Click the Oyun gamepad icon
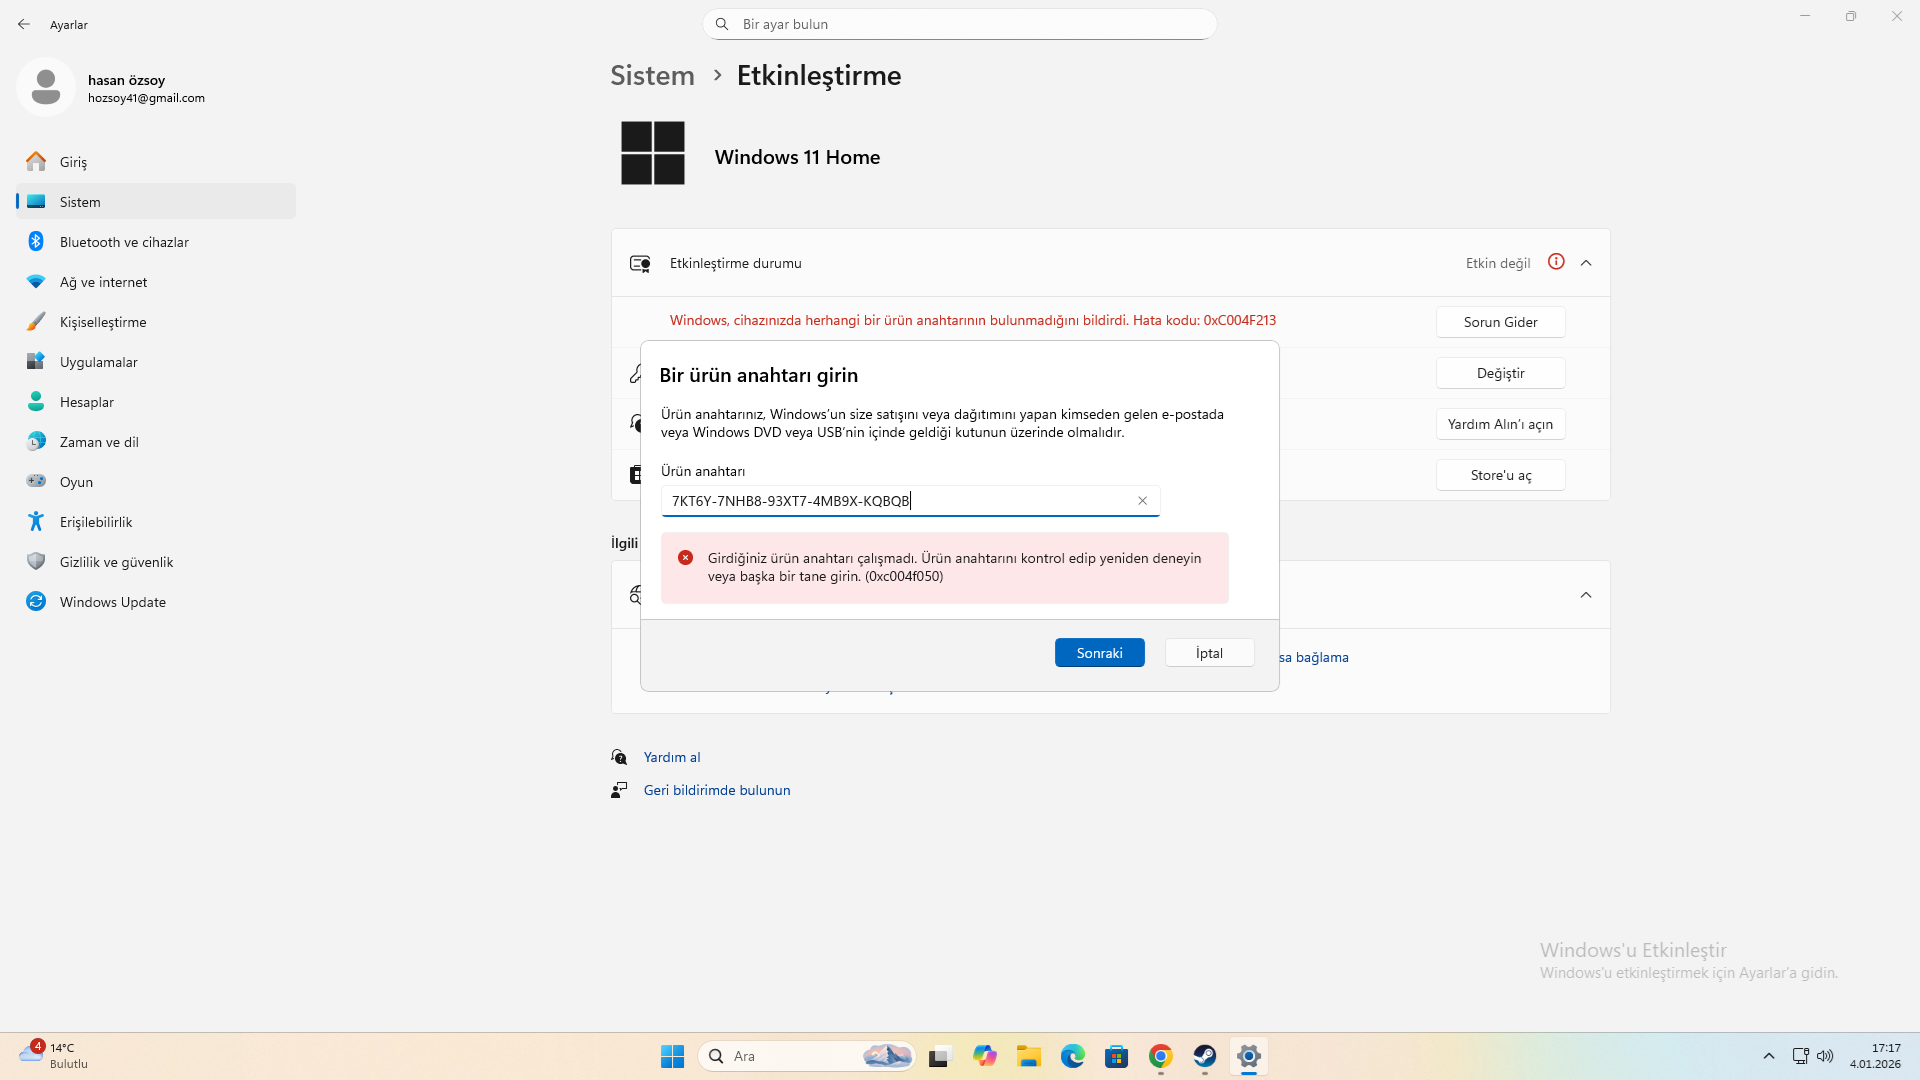The image size is (1920, 1080). (x=36, y=481)
